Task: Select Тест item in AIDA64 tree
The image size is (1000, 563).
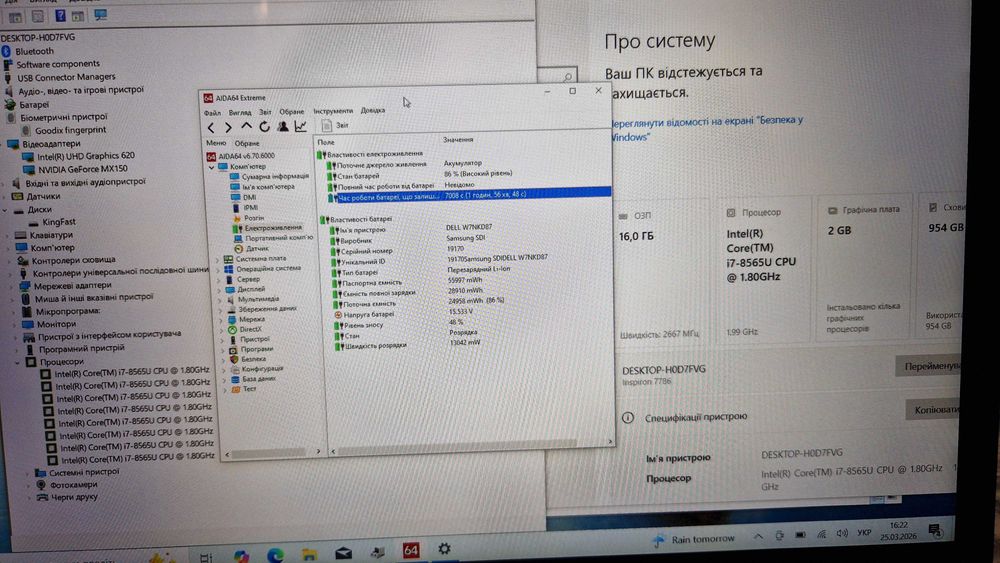Action: pyautogui.click(x=244, y=388)
